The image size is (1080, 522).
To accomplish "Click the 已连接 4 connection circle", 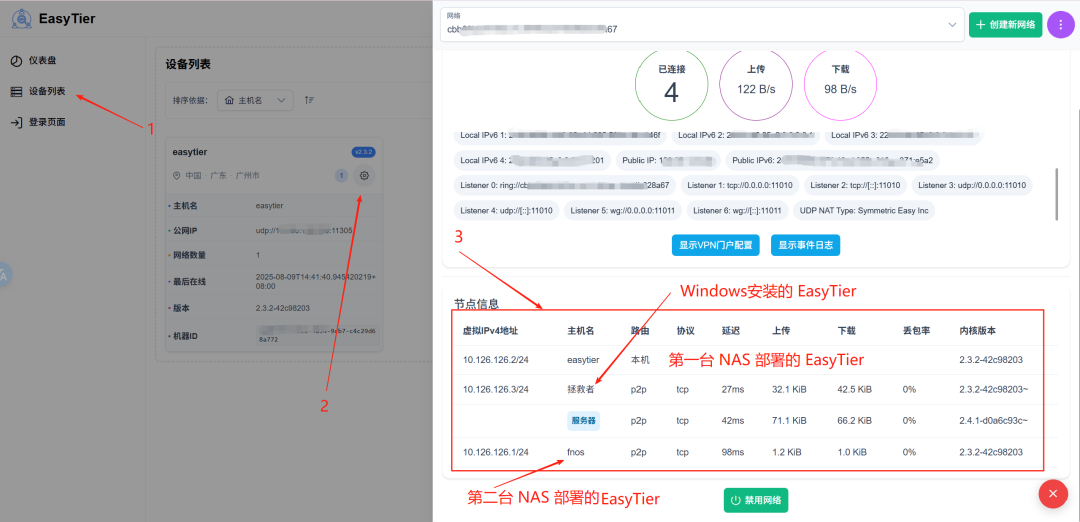I will click(672, 85).
